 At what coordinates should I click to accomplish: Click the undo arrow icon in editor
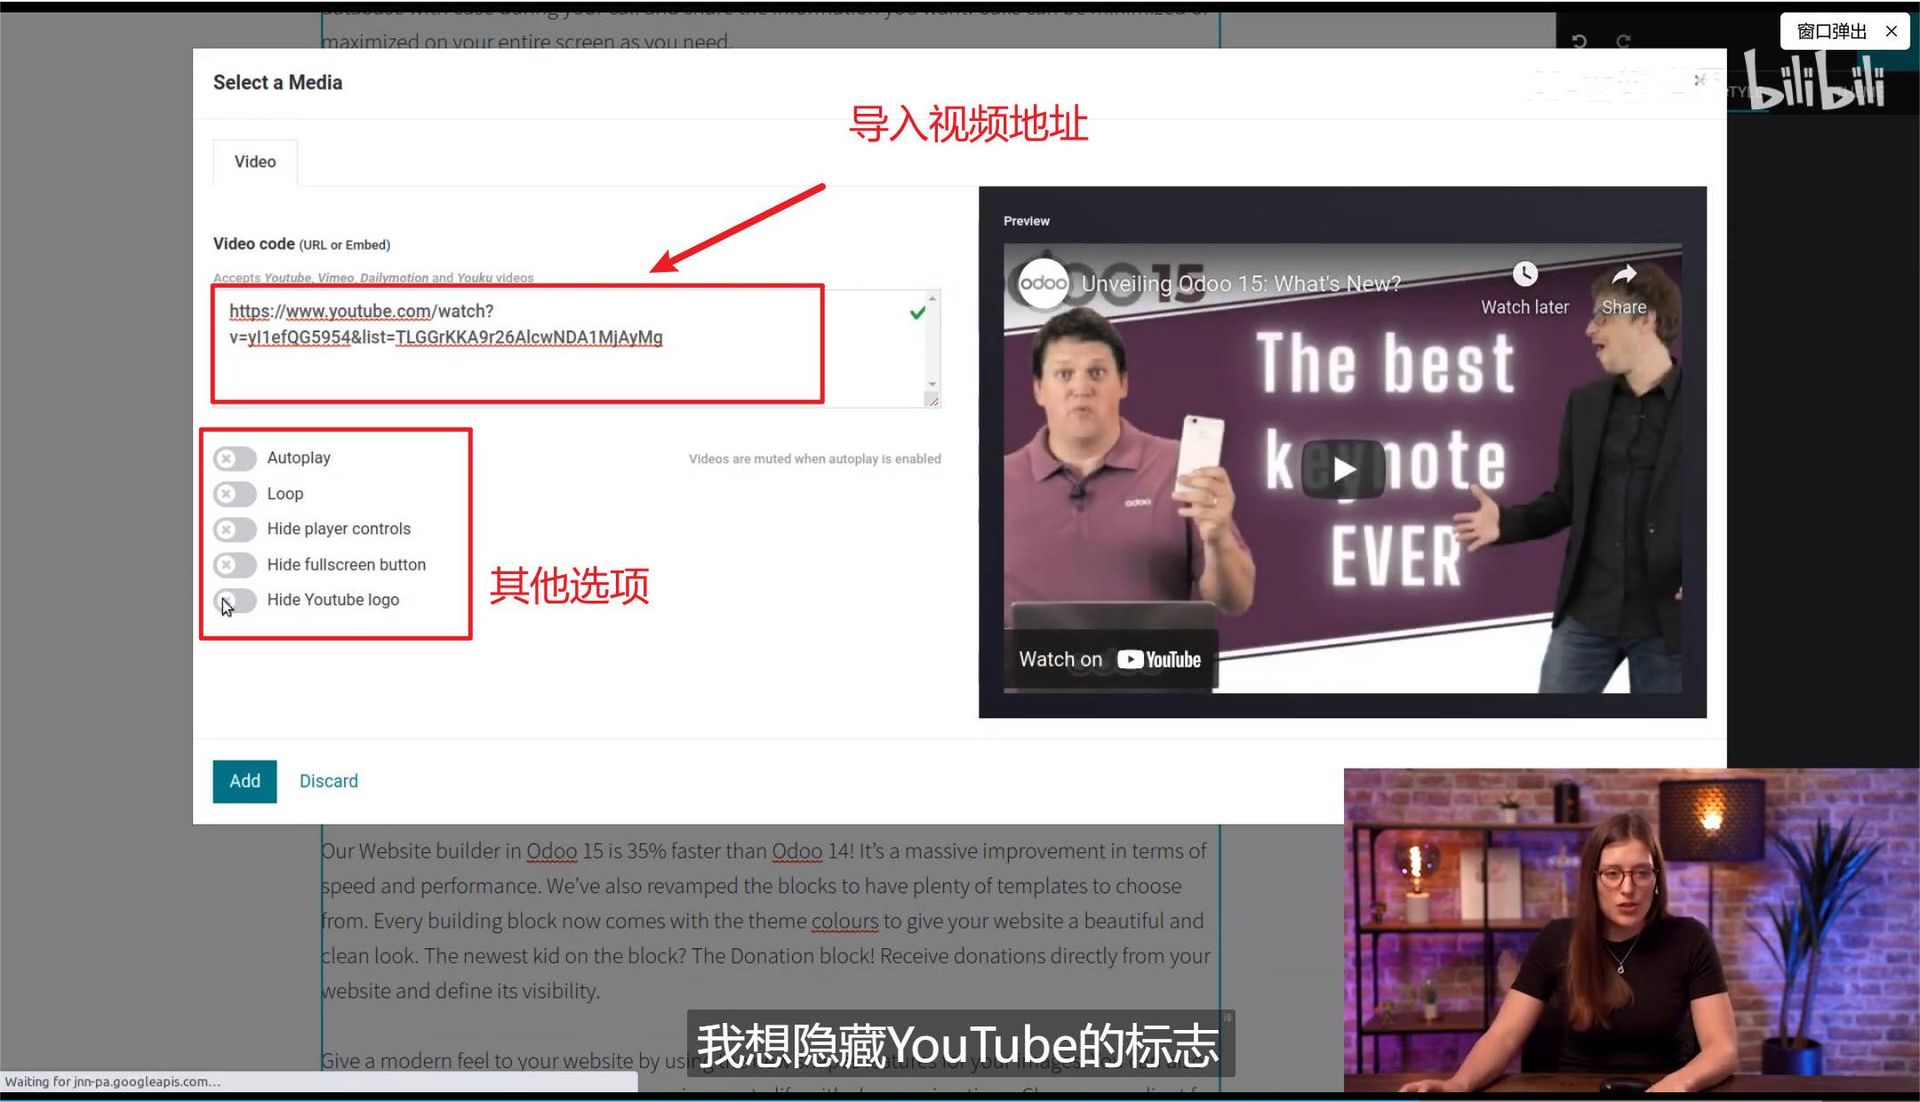click(1579, 41)
